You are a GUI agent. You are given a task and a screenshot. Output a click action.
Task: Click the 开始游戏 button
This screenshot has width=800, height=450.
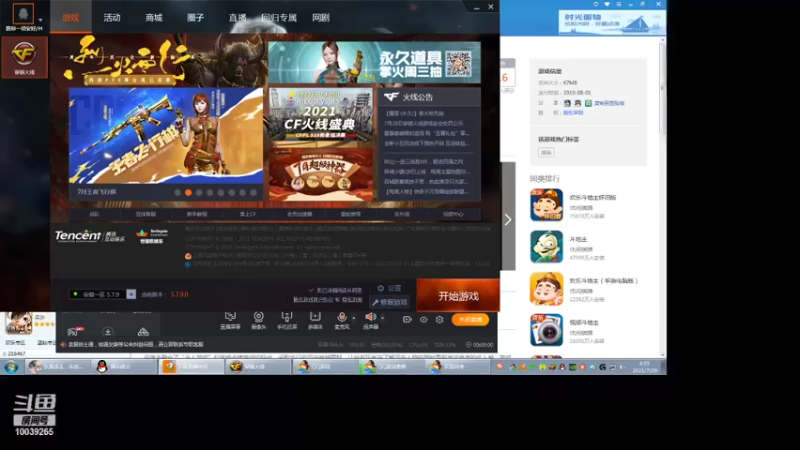coord(458,295)
